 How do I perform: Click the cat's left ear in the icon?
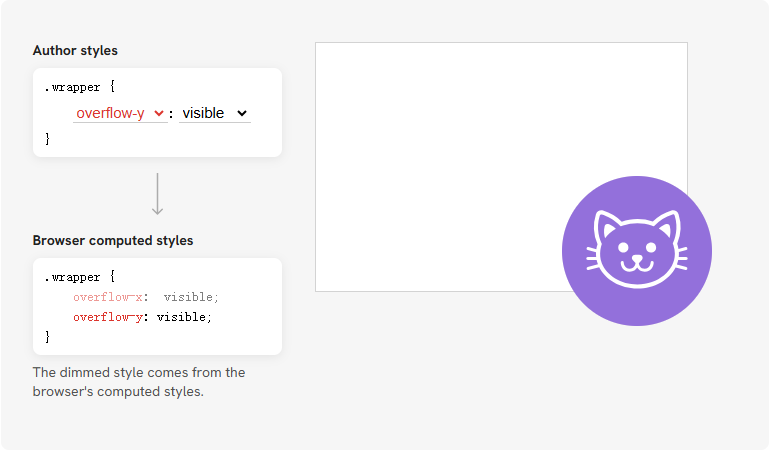pyautogui.click(x=606, y=225)
